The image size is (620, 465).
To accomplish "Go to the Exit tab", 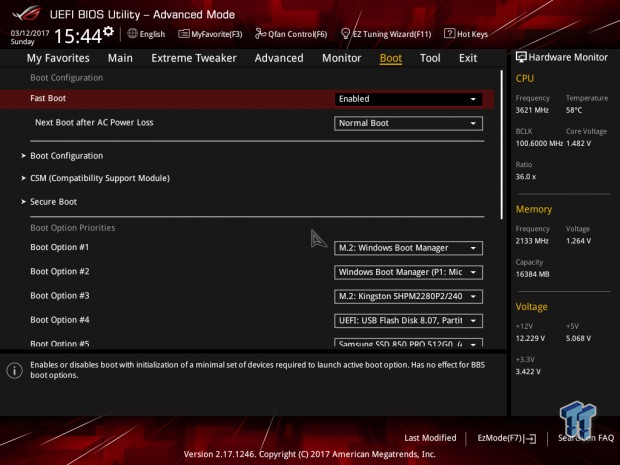I will click(468, 58).
